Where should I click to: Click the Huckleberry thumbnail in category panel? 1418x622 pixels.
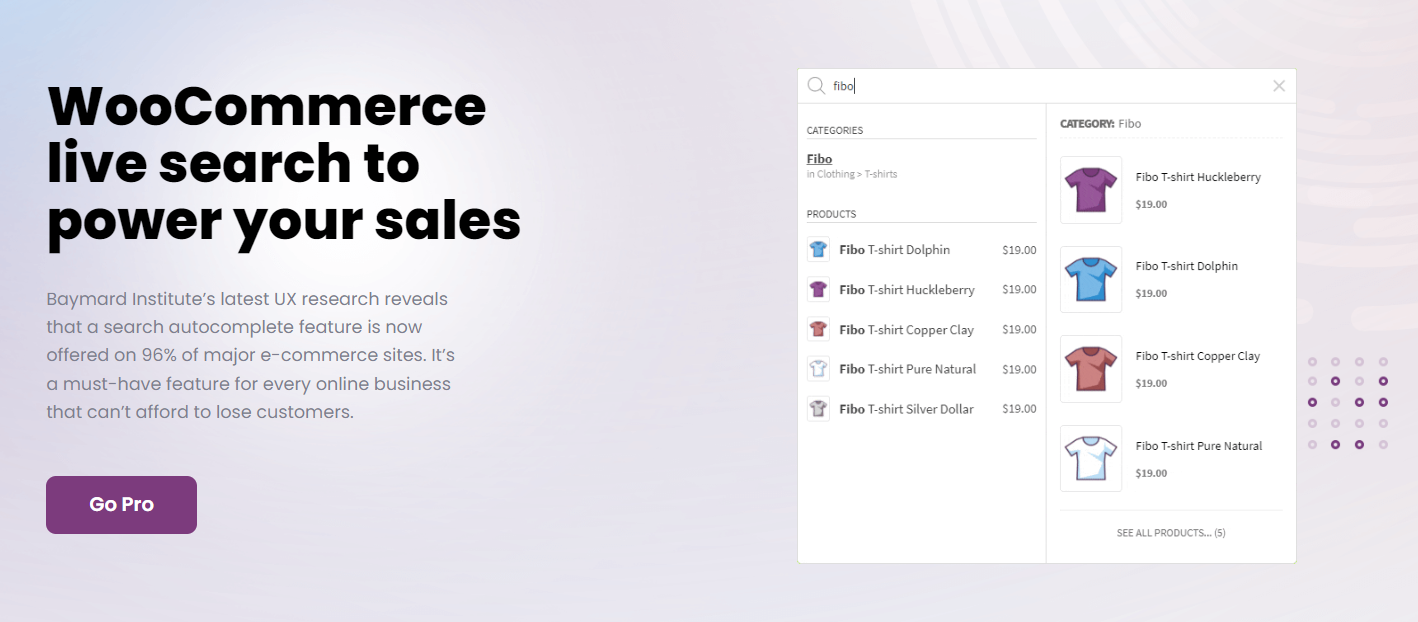pyautogui.click(x=1091, y=190)
